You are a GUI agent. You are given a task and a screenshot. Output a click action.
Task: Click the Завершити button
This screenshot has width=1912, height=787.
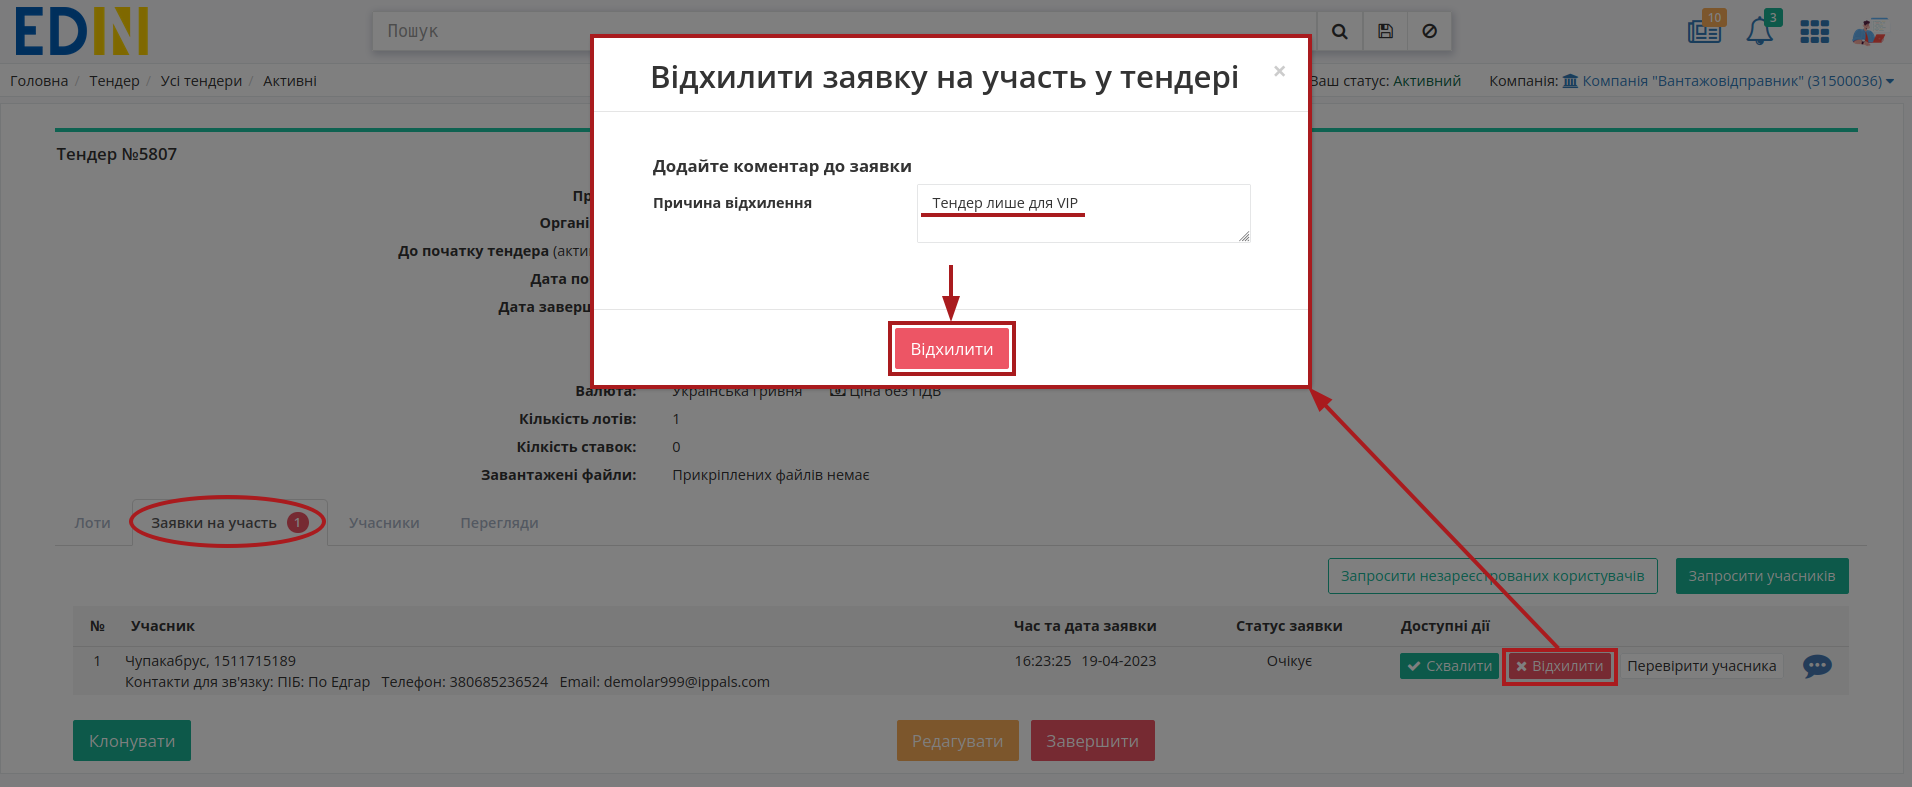click(1093, 741)
